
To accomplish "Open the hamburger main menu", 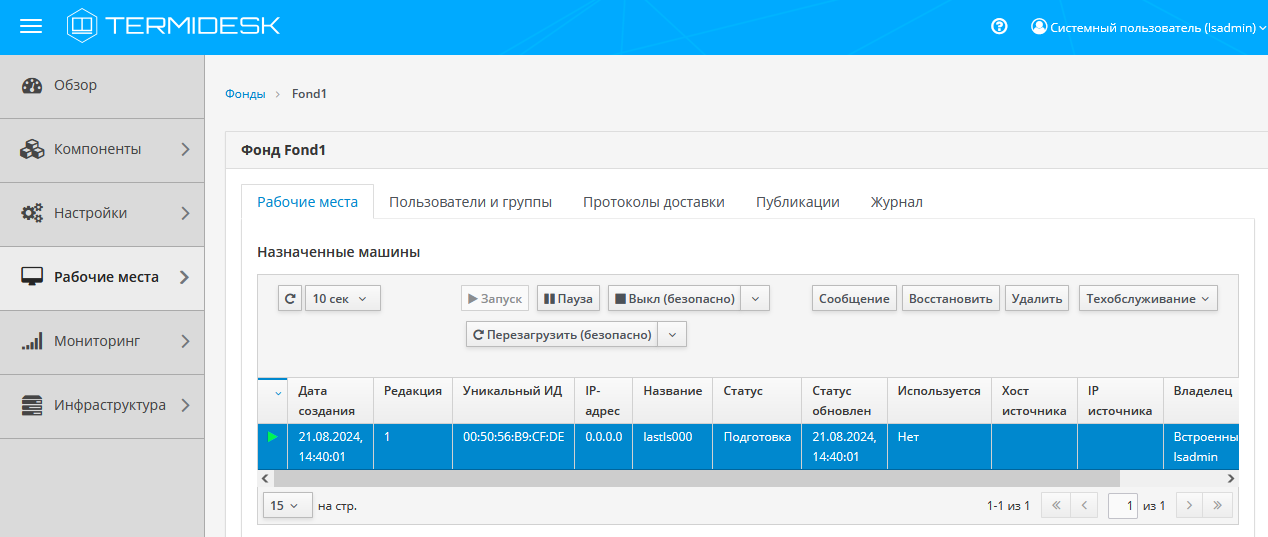I will click(x=31, y=27).
